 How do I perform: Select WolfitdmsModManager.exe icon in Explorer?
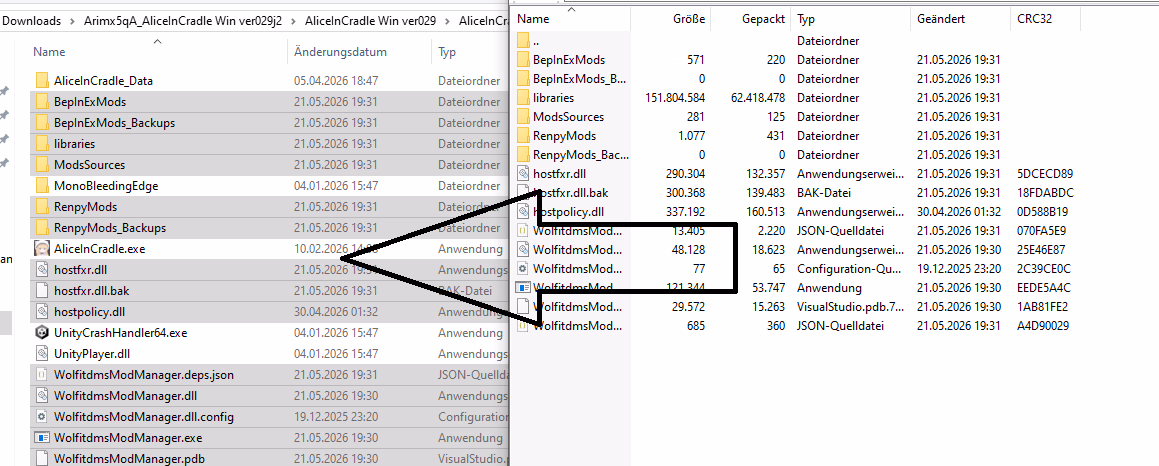42,438
